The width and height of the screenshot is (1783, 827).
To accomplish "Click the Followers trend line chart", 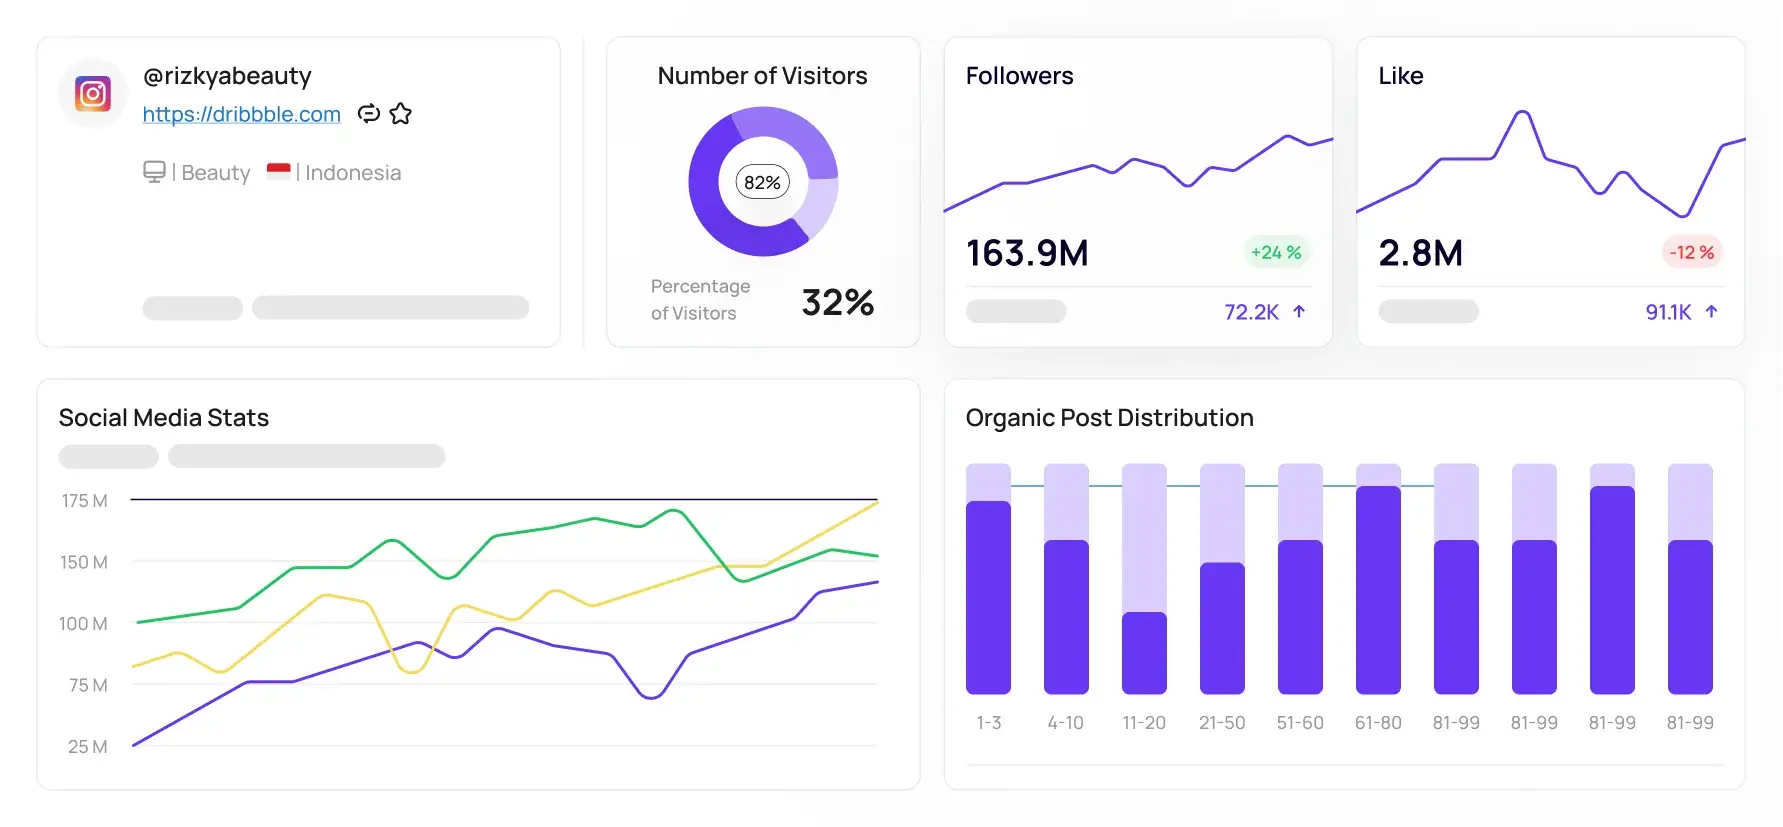I will coord(1138,172).
